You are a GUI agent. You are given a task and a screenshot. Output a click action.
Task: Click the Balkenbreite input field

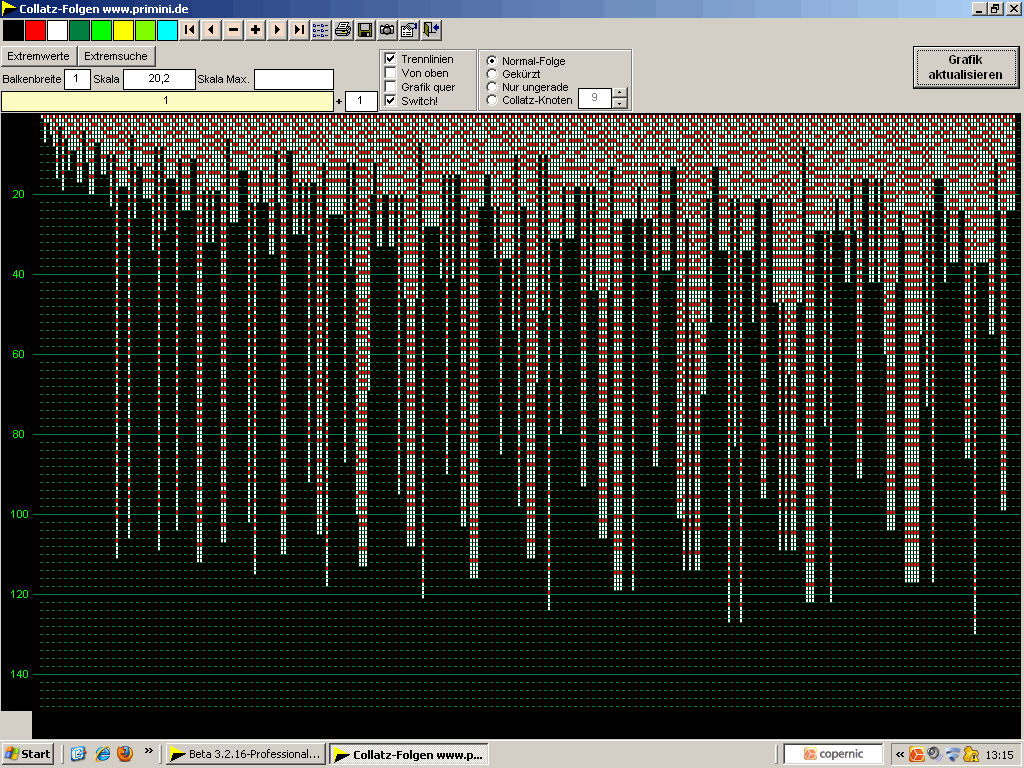click(x=77, y=79)
